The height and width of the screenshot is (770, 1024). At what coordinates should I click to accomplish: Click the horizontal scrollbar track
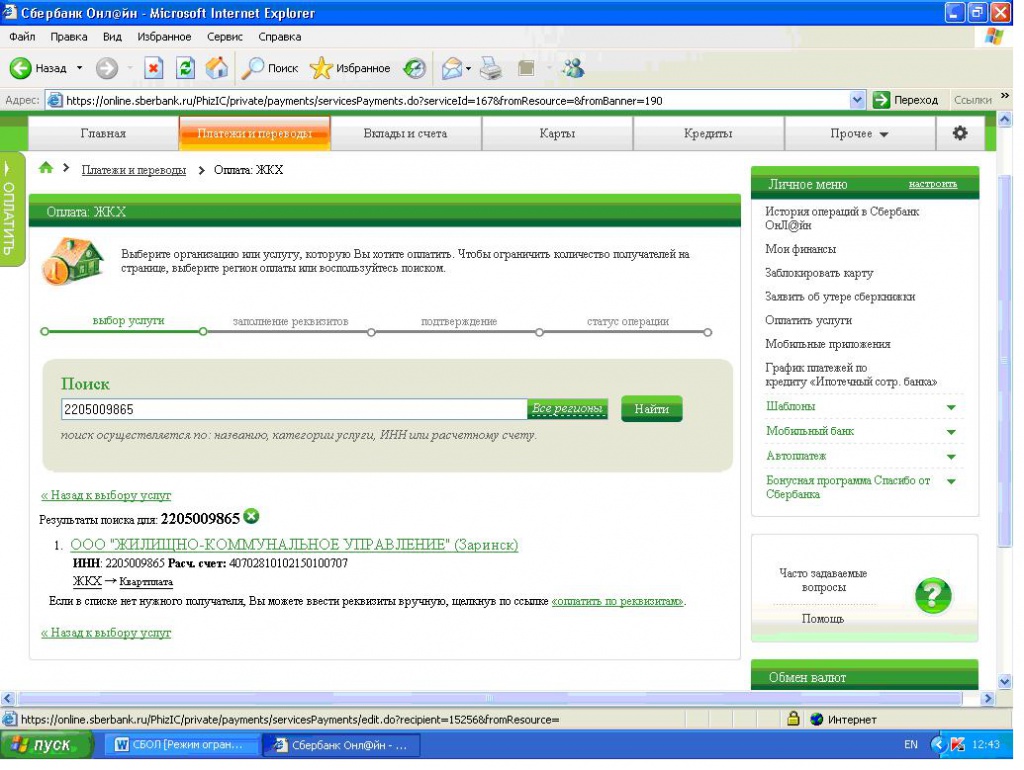point(490,698)
